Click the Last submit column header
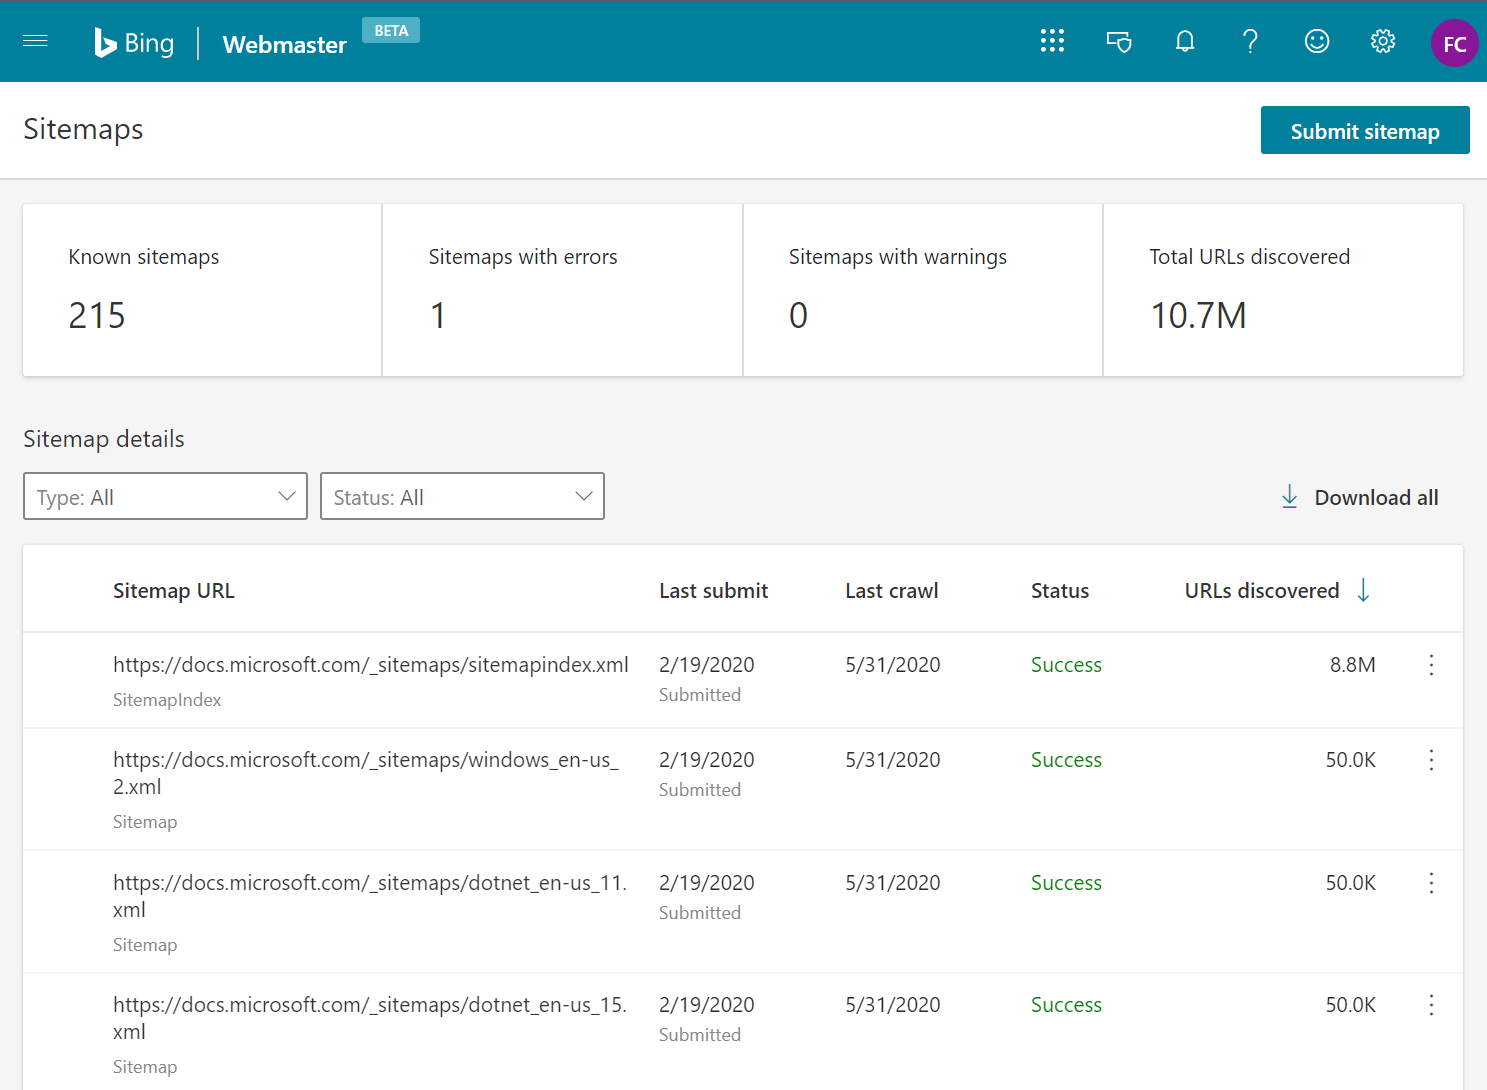 [713, 591]
